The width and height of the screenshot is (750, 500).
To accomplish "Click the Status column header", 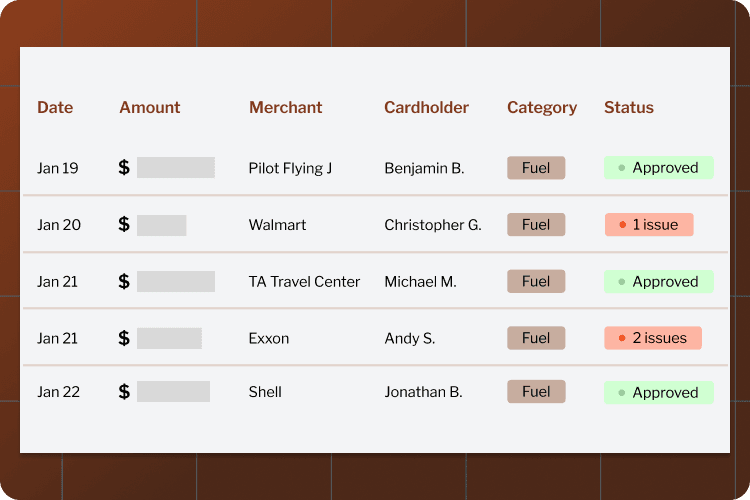I will 629,108.
